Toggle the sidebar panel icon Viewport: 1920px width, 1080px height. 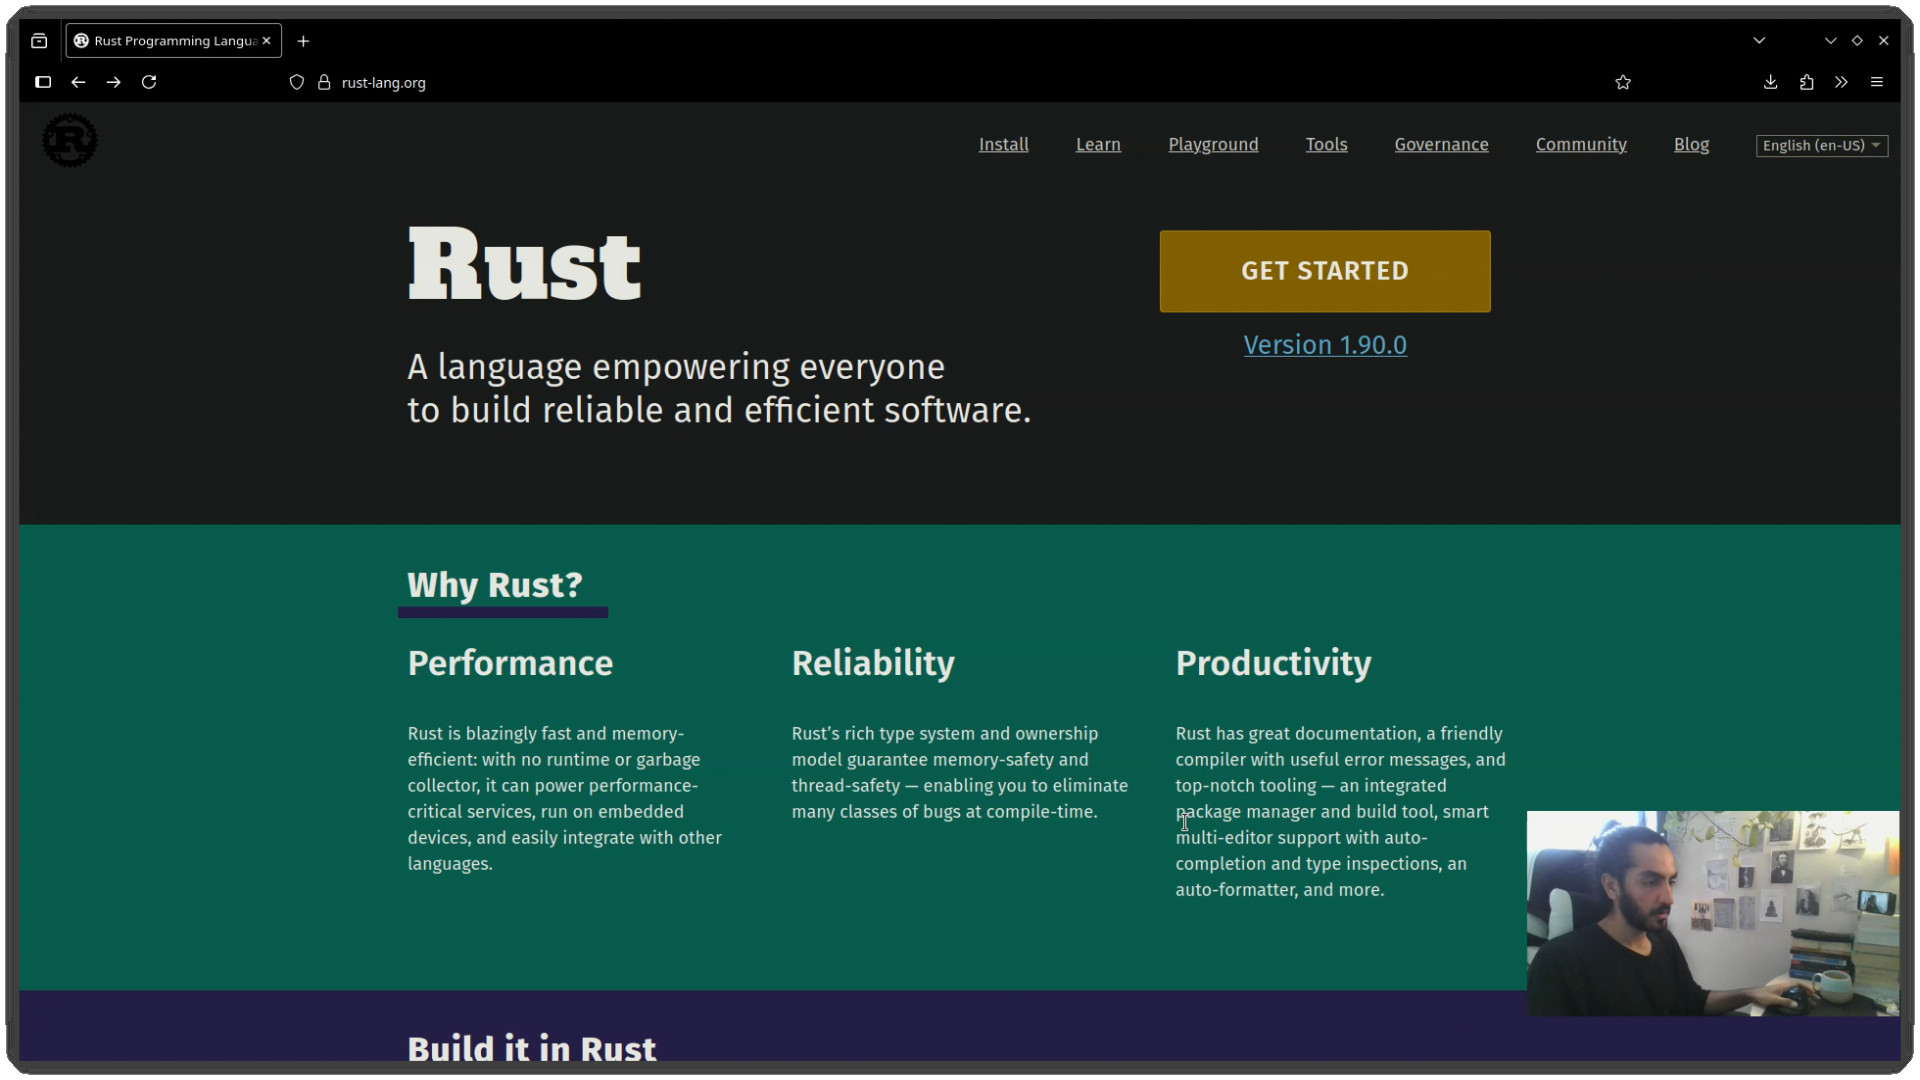pos(43,82)
